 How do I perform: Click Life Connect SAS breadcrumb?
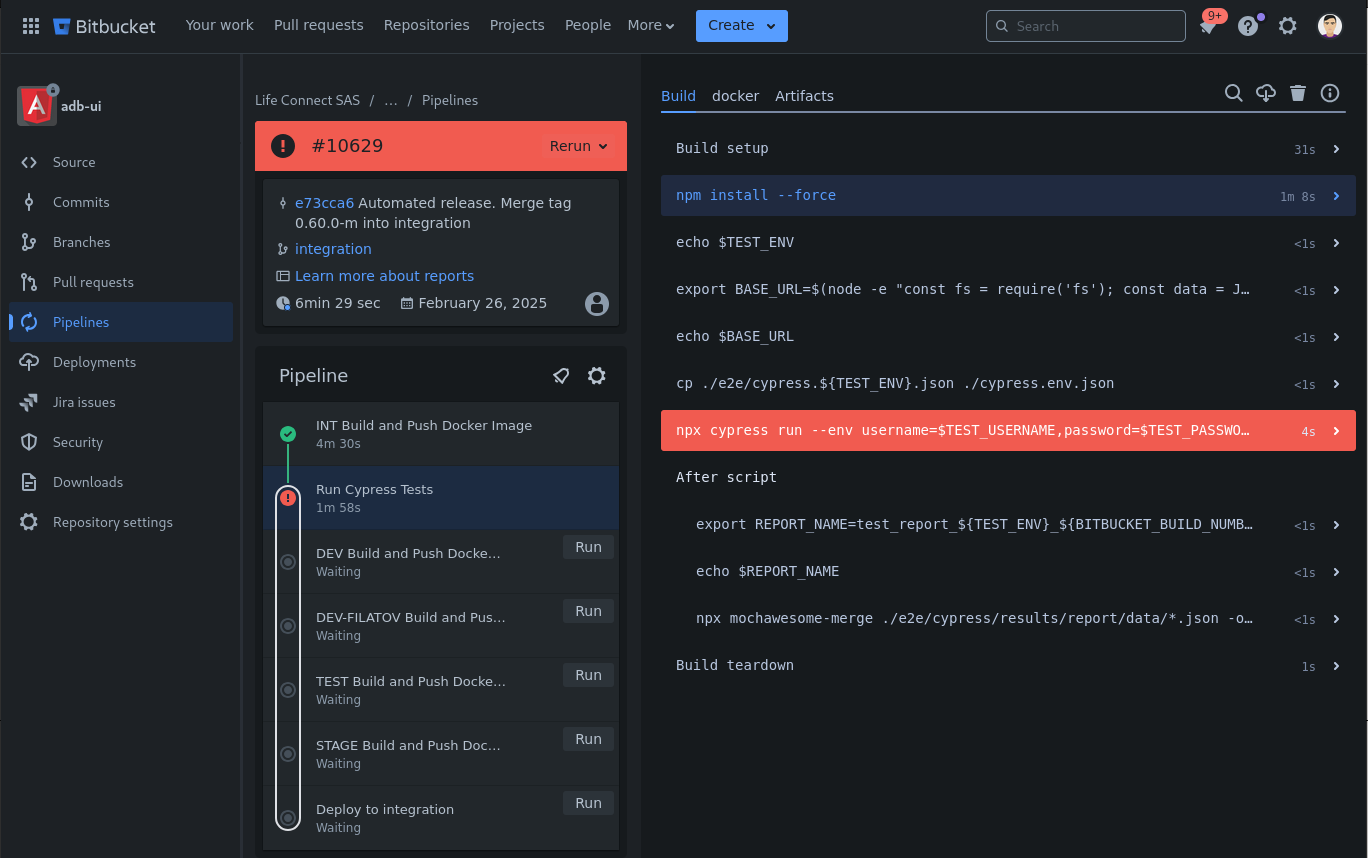pos(307,100)
